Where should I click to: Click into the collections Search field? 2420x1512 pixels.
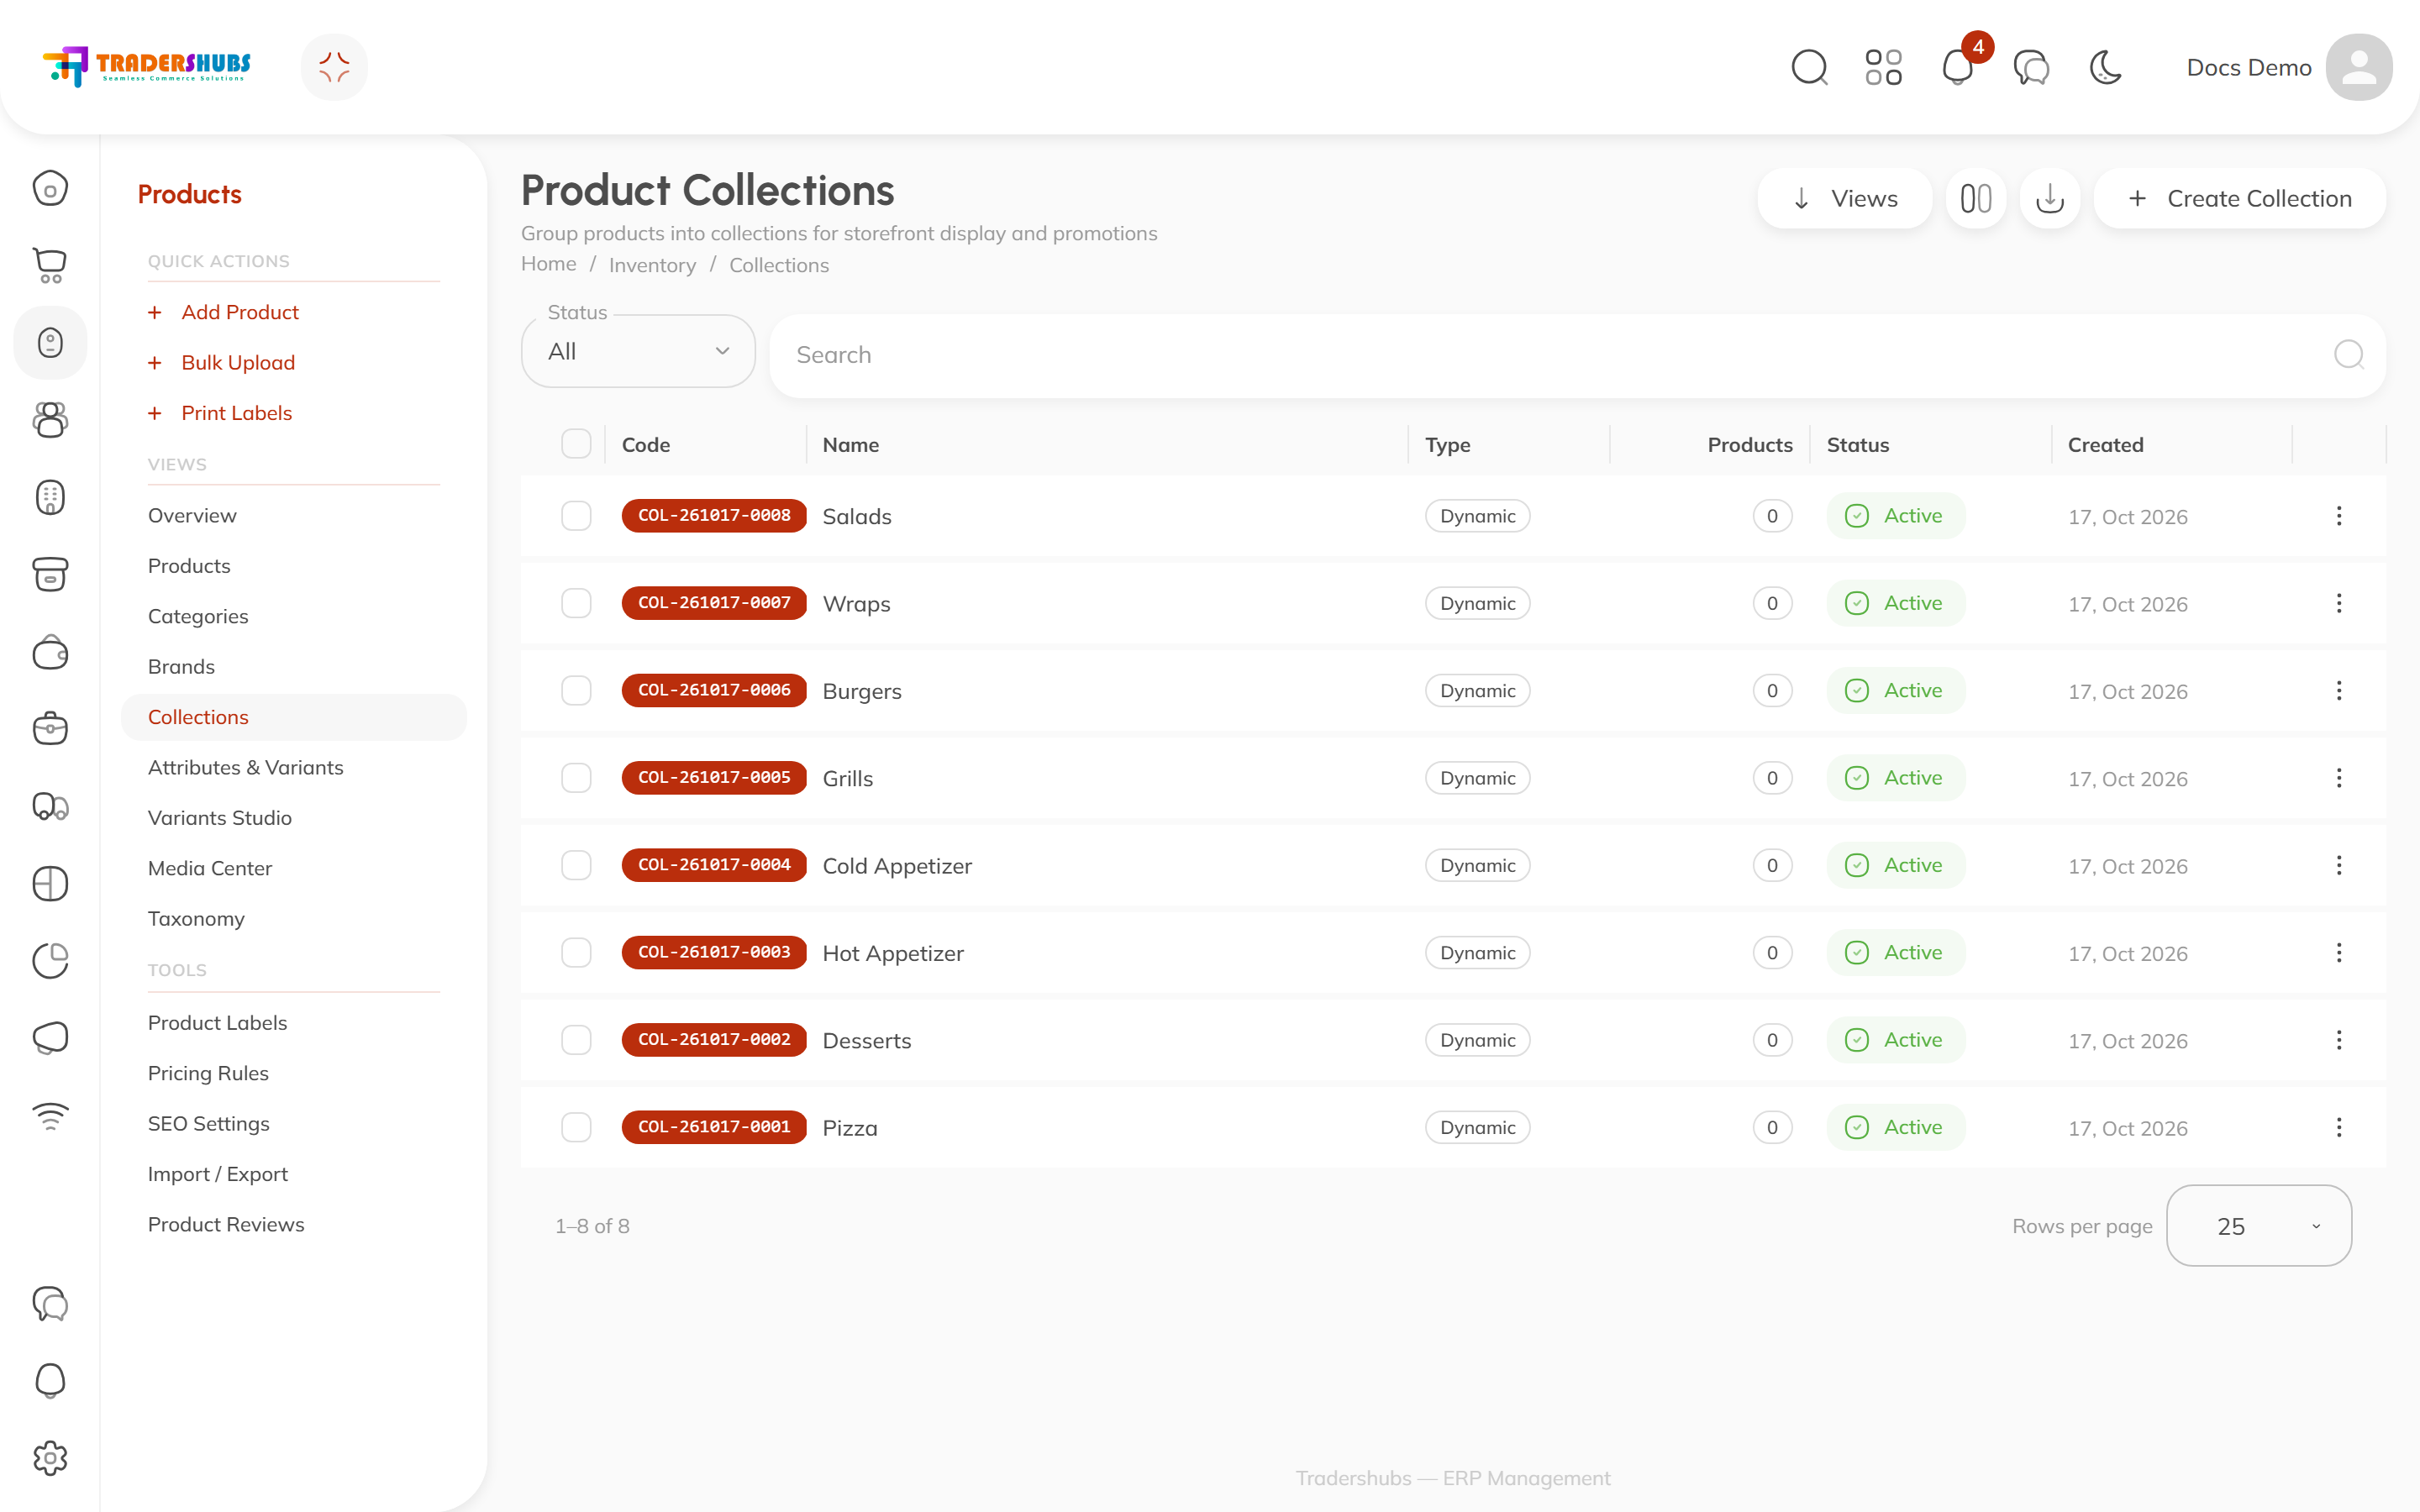1578,355
